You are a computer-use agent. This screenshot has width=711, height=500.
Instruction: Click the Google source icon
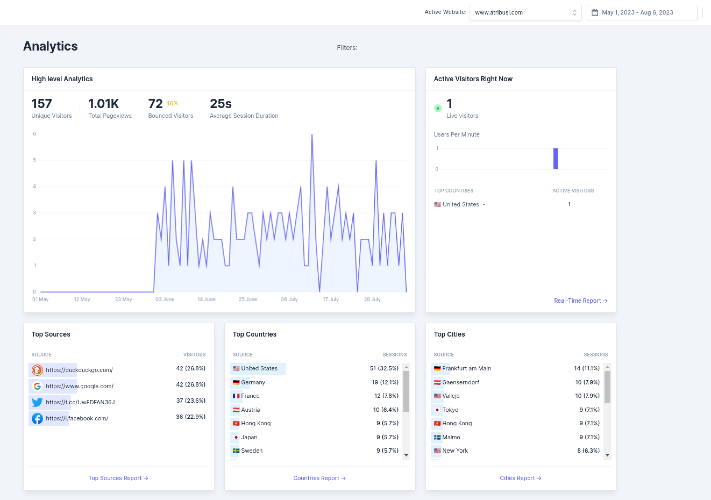[37, 386]
